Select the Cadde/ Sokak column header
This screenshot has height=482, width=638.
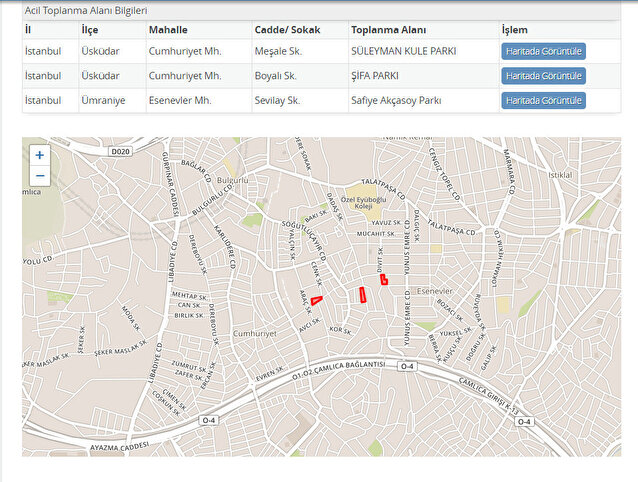point(287,30)
